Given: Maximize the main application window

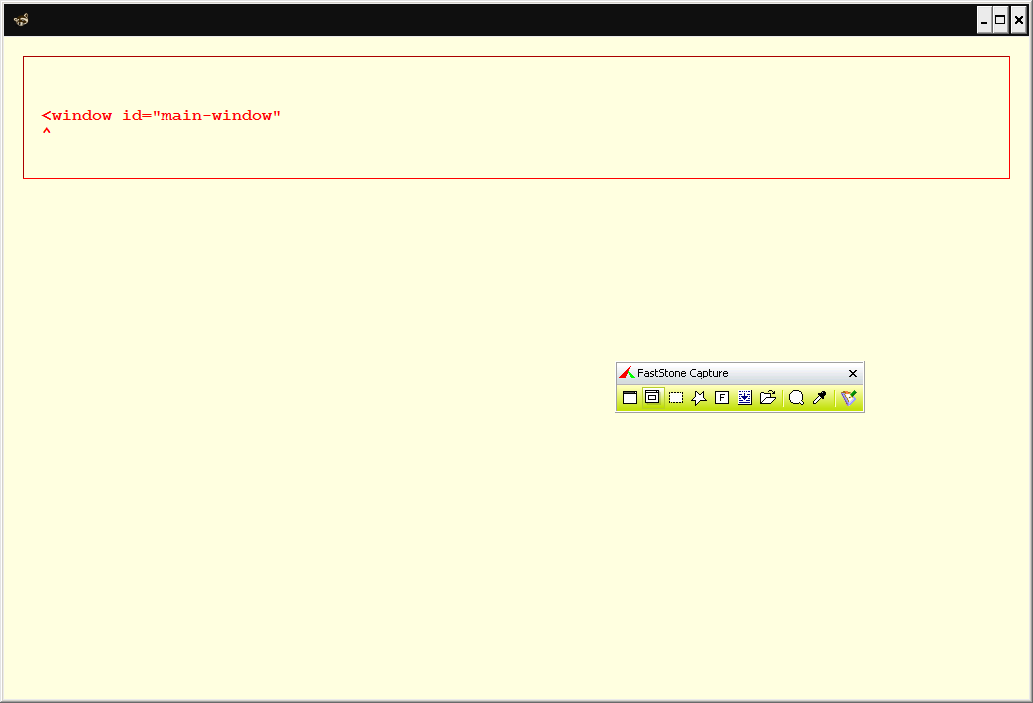Looking at the screenshot, I should point(1000,20).
